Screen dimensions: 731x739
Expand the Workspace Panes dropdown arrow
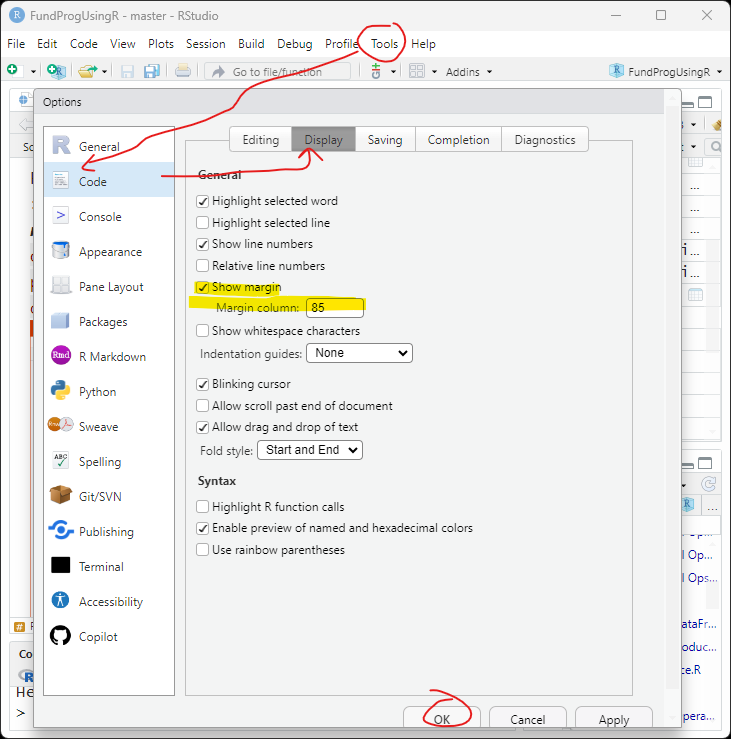pos(435,72)
